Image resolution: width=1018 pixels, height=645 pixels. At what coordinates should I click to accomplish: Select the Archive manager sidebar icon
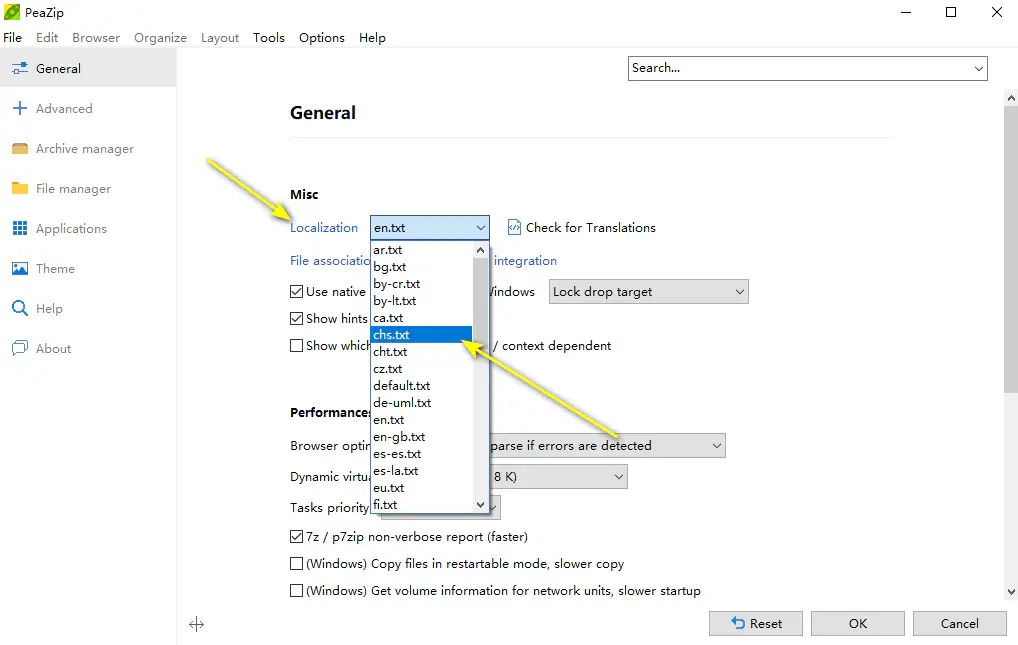tap(19, 149)
